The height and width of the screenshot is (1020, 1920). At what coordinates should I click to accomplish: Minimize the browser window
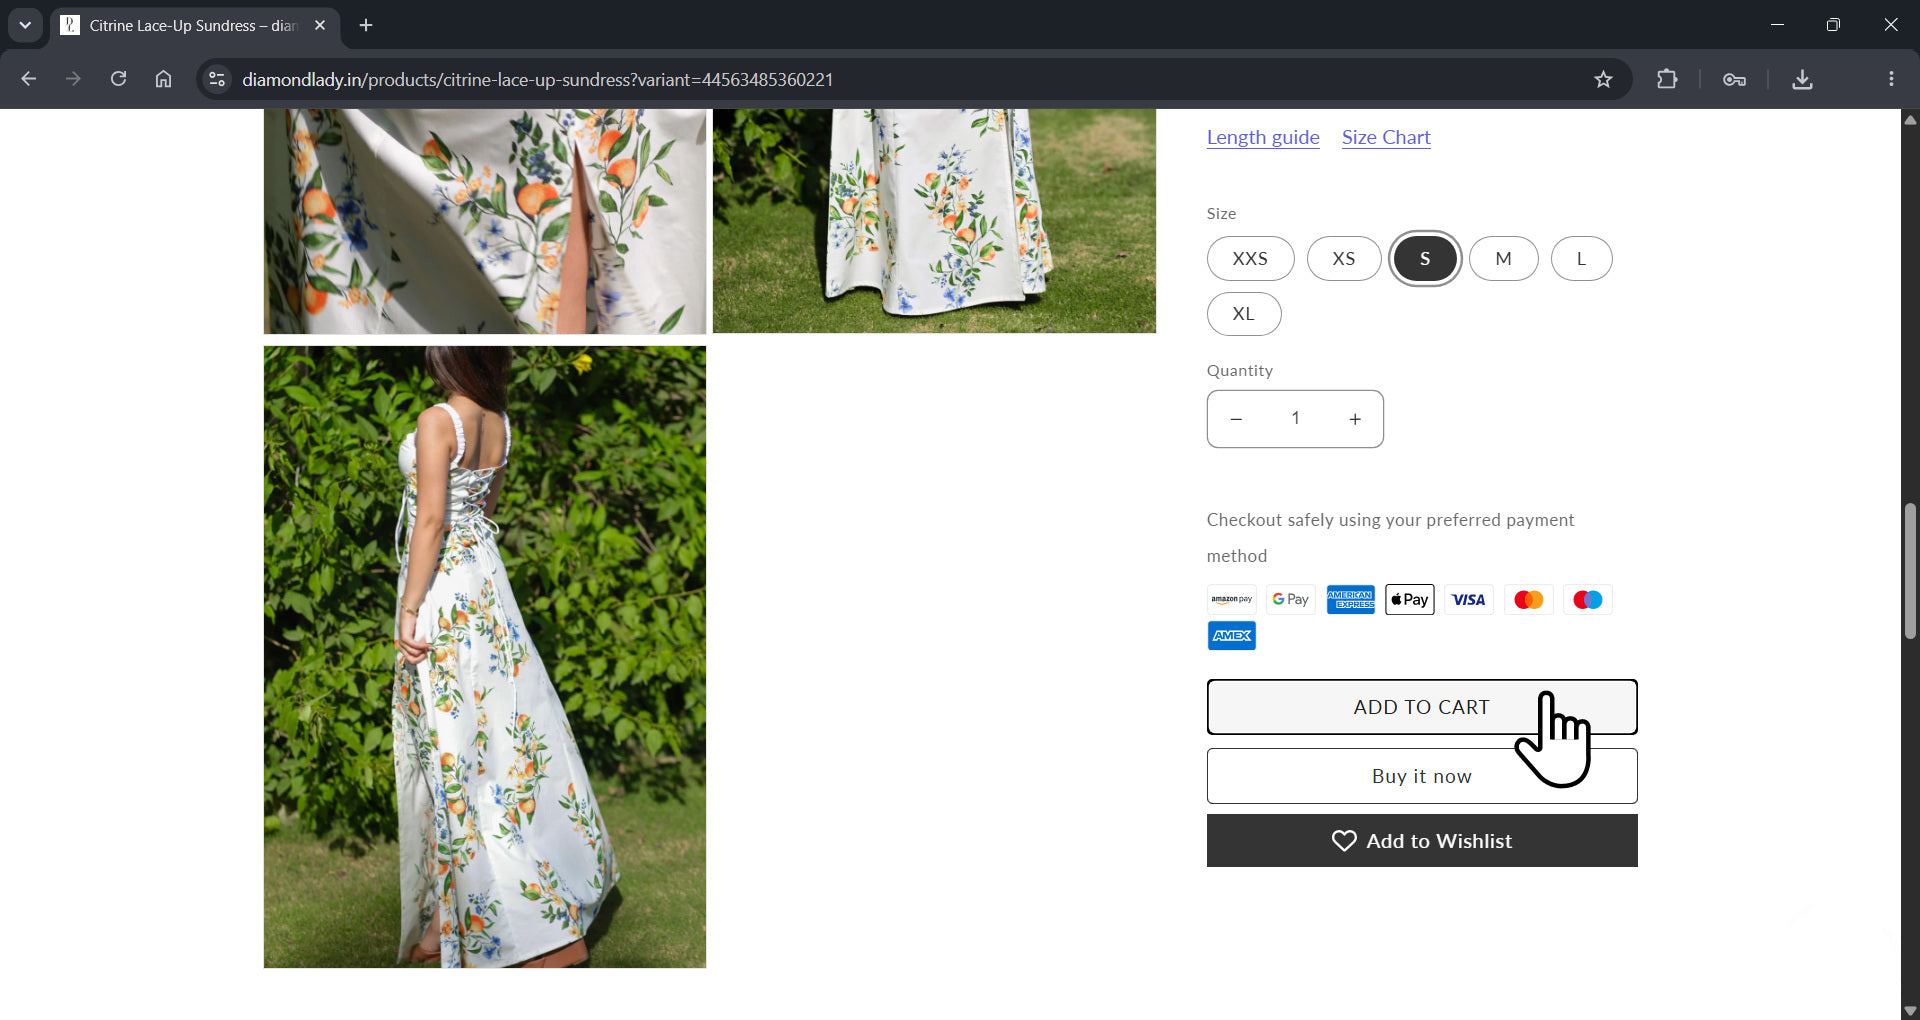pos(1777,25)
